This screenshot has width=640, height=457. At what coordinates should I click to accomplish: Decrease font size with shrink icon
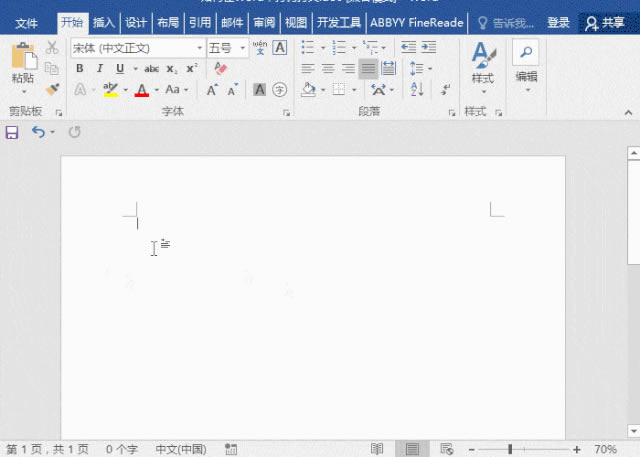(x=233, y=89)
